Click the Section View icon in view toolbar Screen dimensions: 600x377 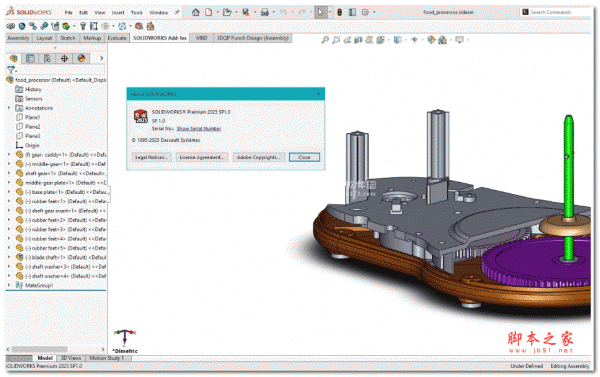click(358, 39)
